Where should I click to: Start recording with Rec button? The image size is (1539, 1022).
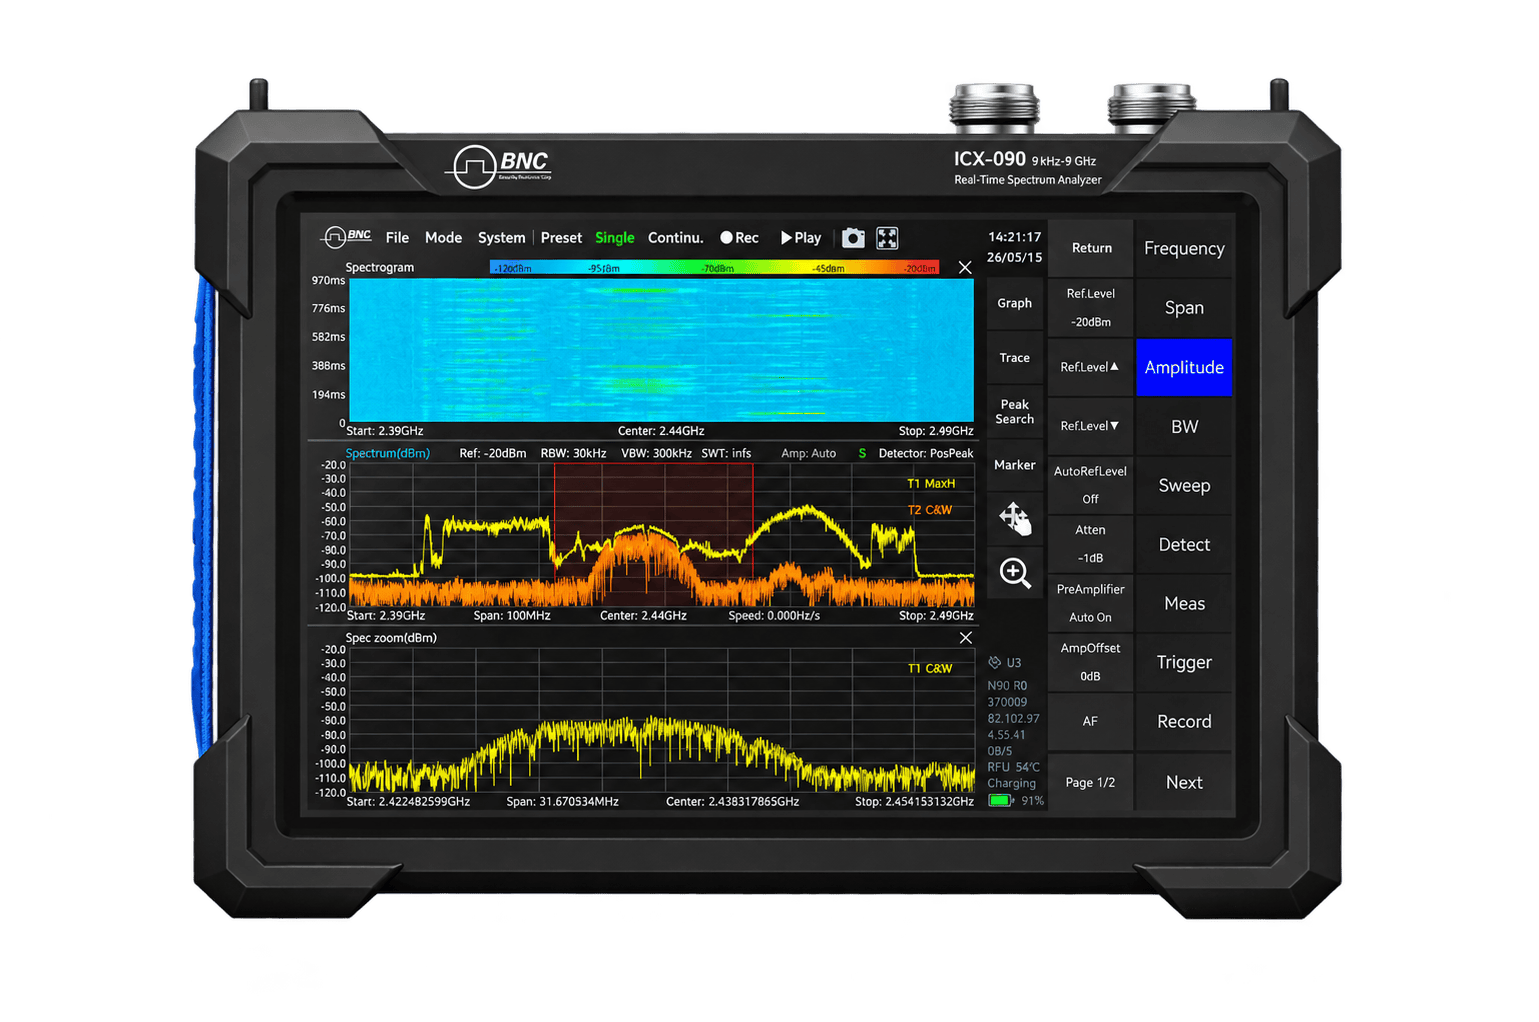tap(739, 238)
